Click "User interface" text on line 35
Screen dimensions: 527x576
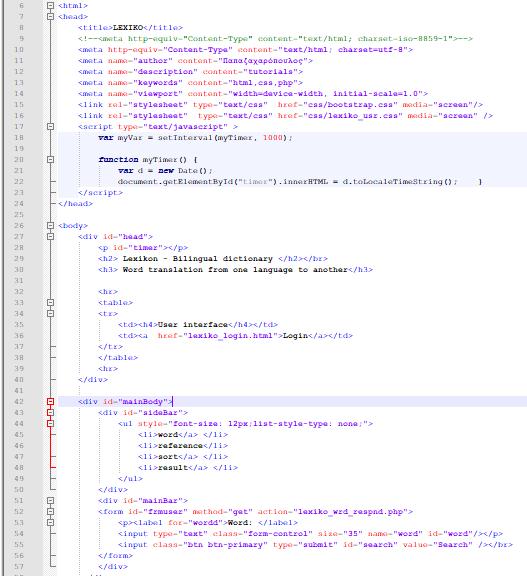[192, 325]
